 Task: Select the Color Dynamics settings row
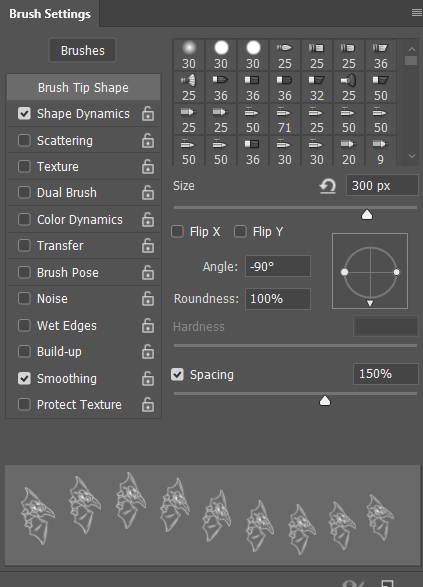[83, 219]
